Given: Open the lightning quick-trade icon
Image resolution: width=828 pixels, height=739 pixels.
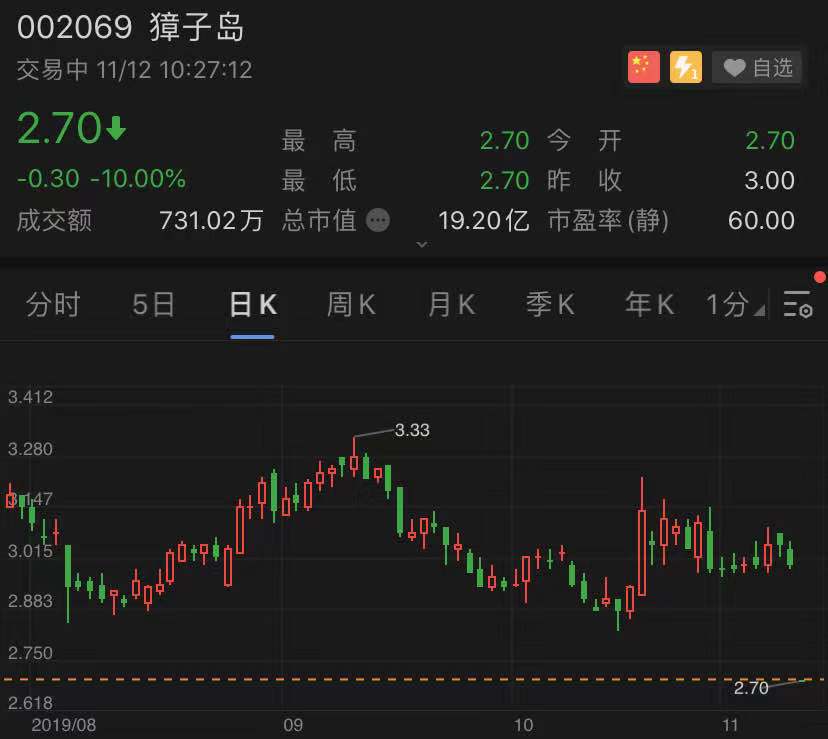Looking at the screenshot, I should point(686,66).
